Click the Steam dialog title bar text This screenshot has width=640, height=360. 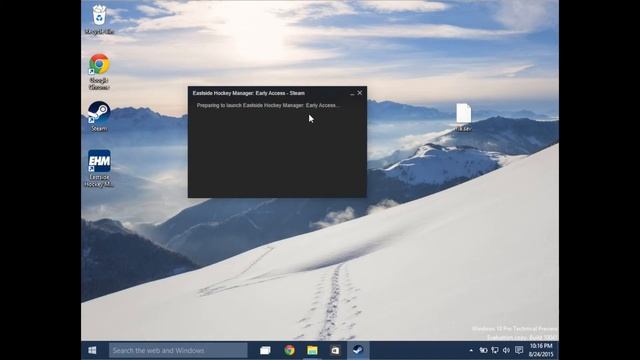point(249,93)
